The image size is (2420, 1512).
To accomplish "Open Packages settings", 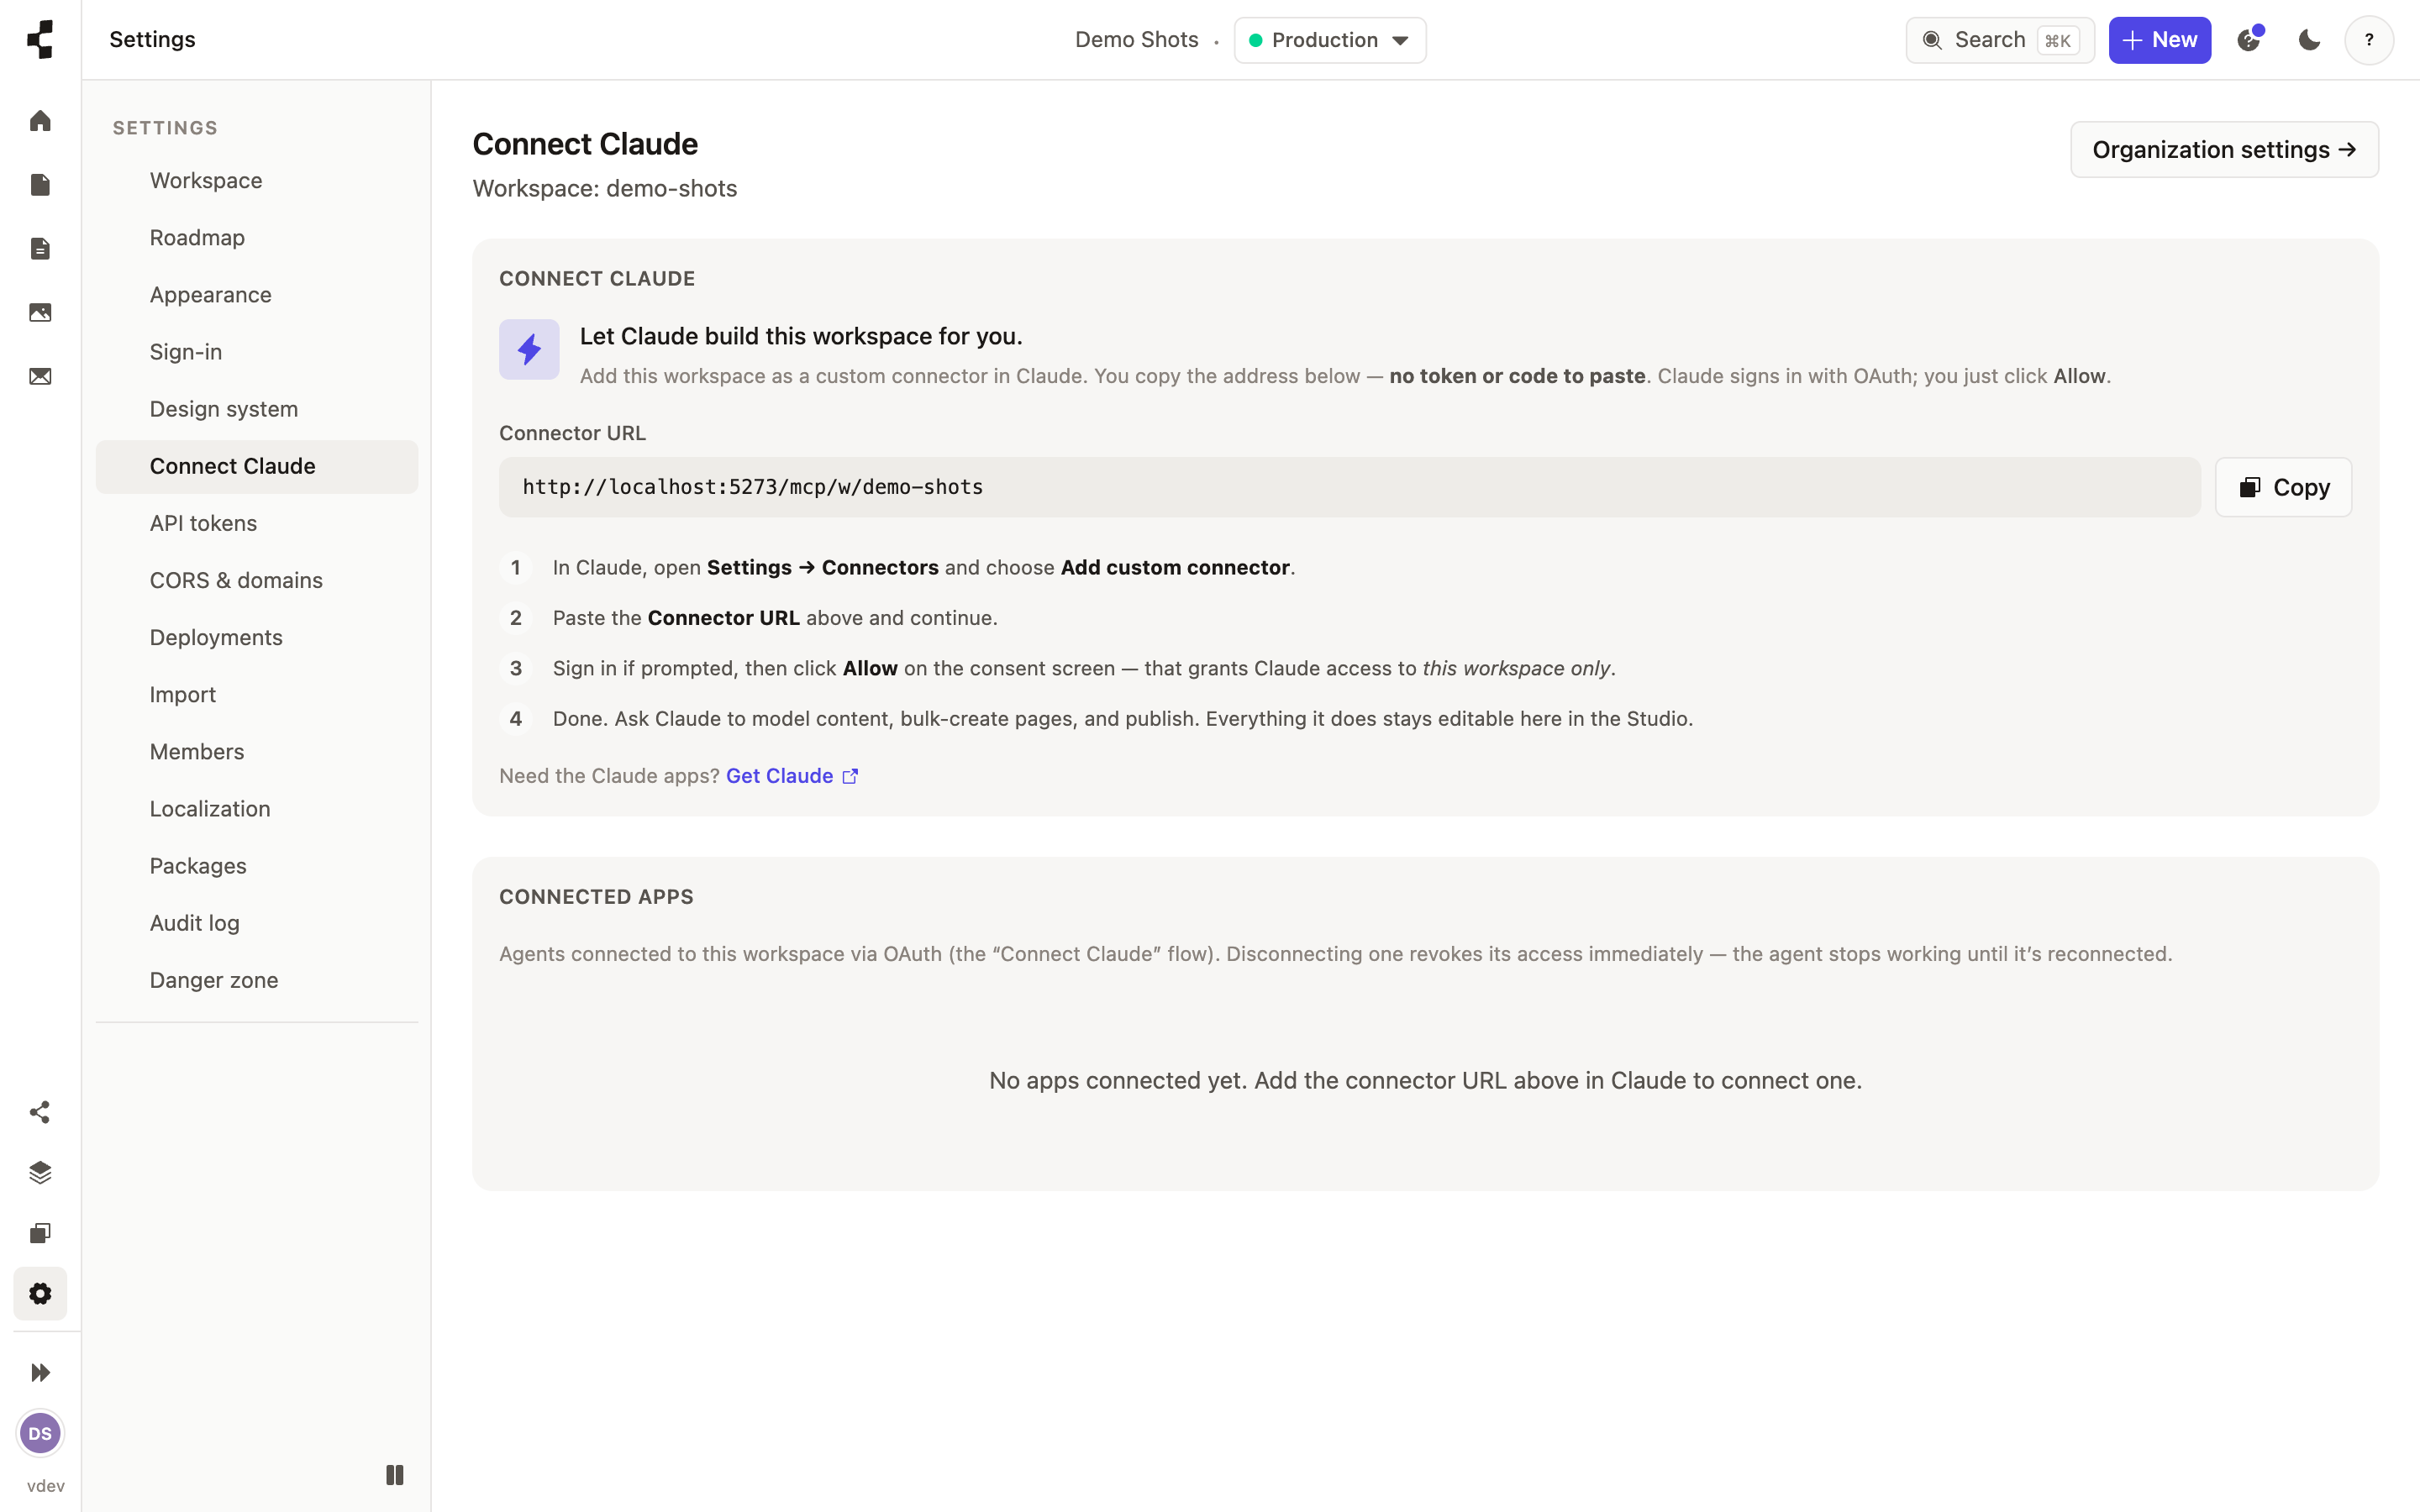I will tap(257, 866).
